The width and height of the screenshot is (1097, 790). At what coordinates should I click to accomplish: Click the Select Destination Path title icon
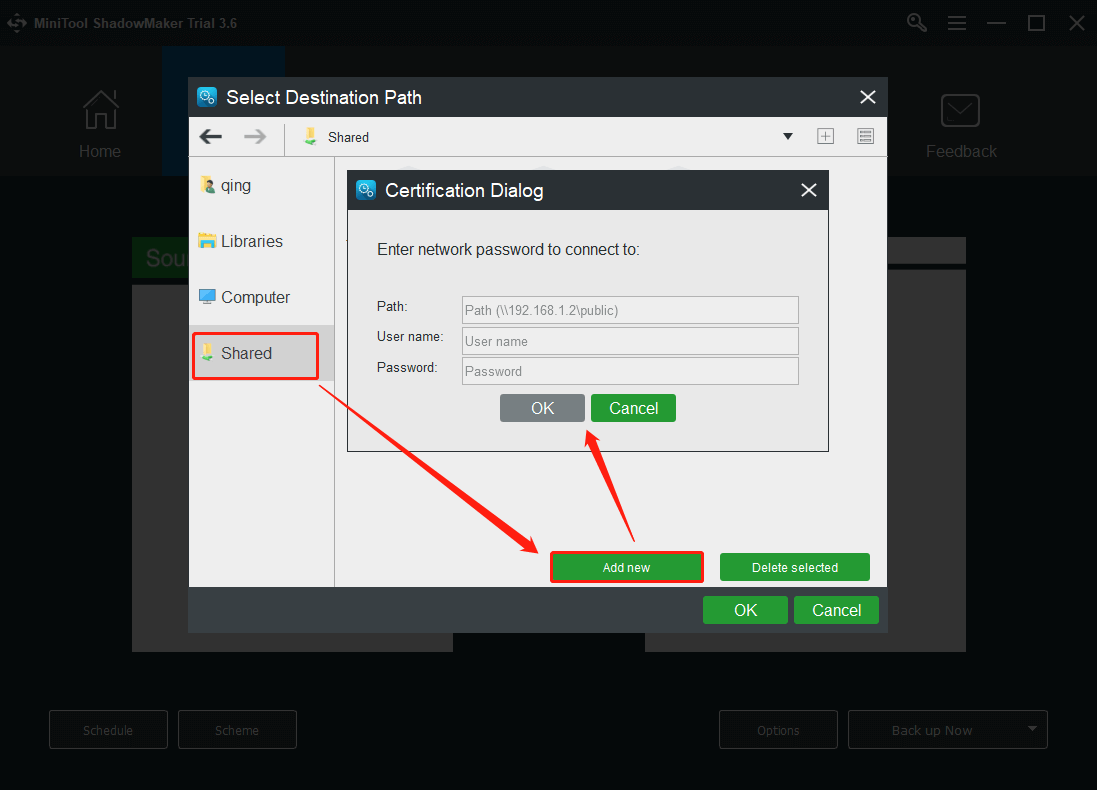[x=207, y=97]
